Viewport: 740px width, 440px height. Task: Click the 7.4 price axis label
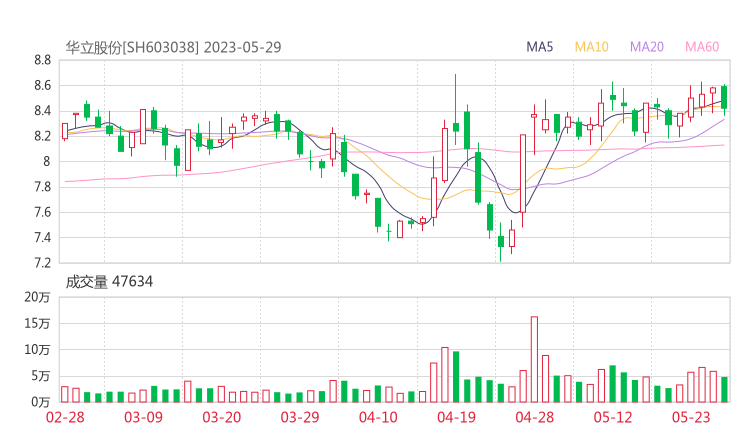[42, 237]
